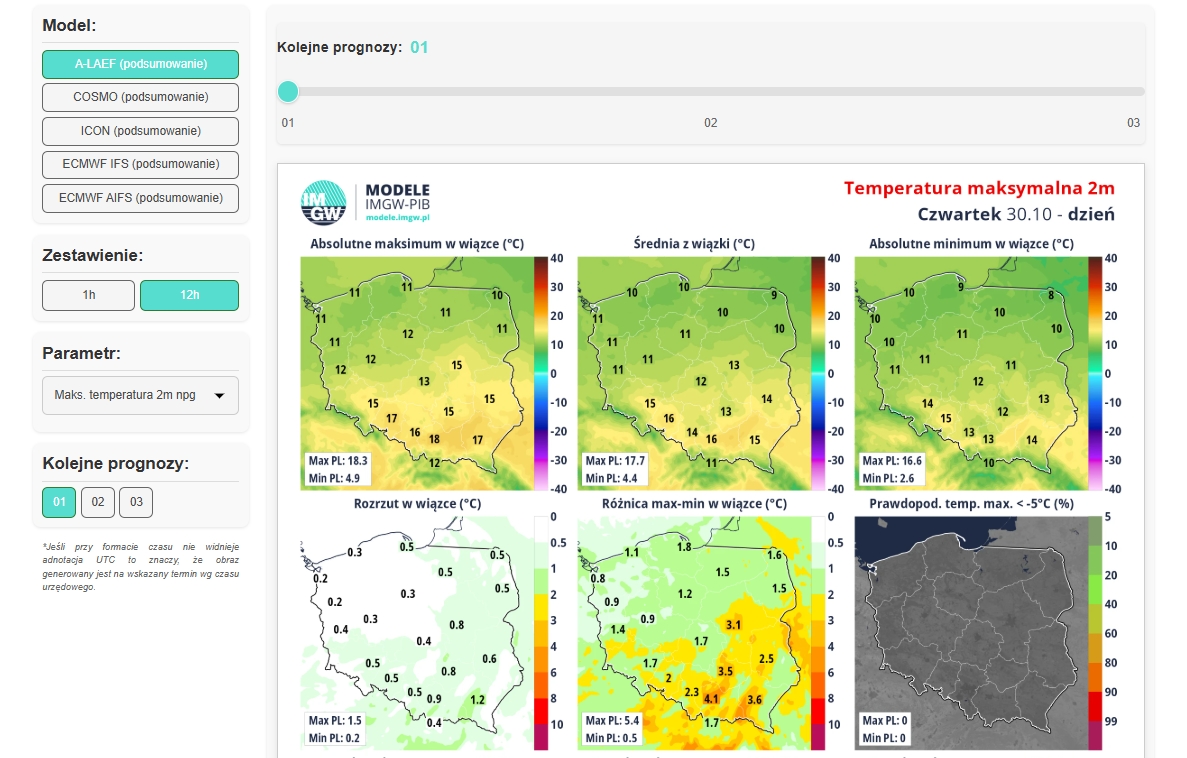Switch Zestawienie to 1h
1187x758 pixels.
(88, 295)
